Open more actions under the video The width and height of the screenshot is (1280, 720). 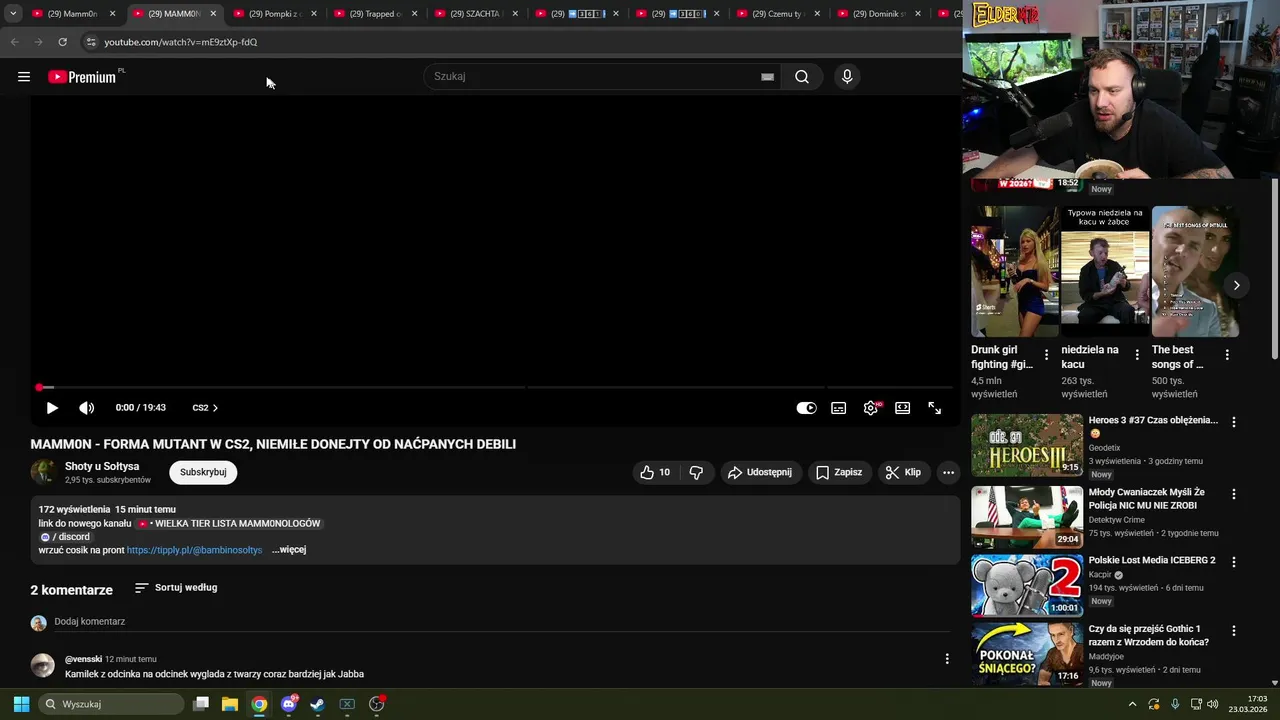click(x=948, y=472)
